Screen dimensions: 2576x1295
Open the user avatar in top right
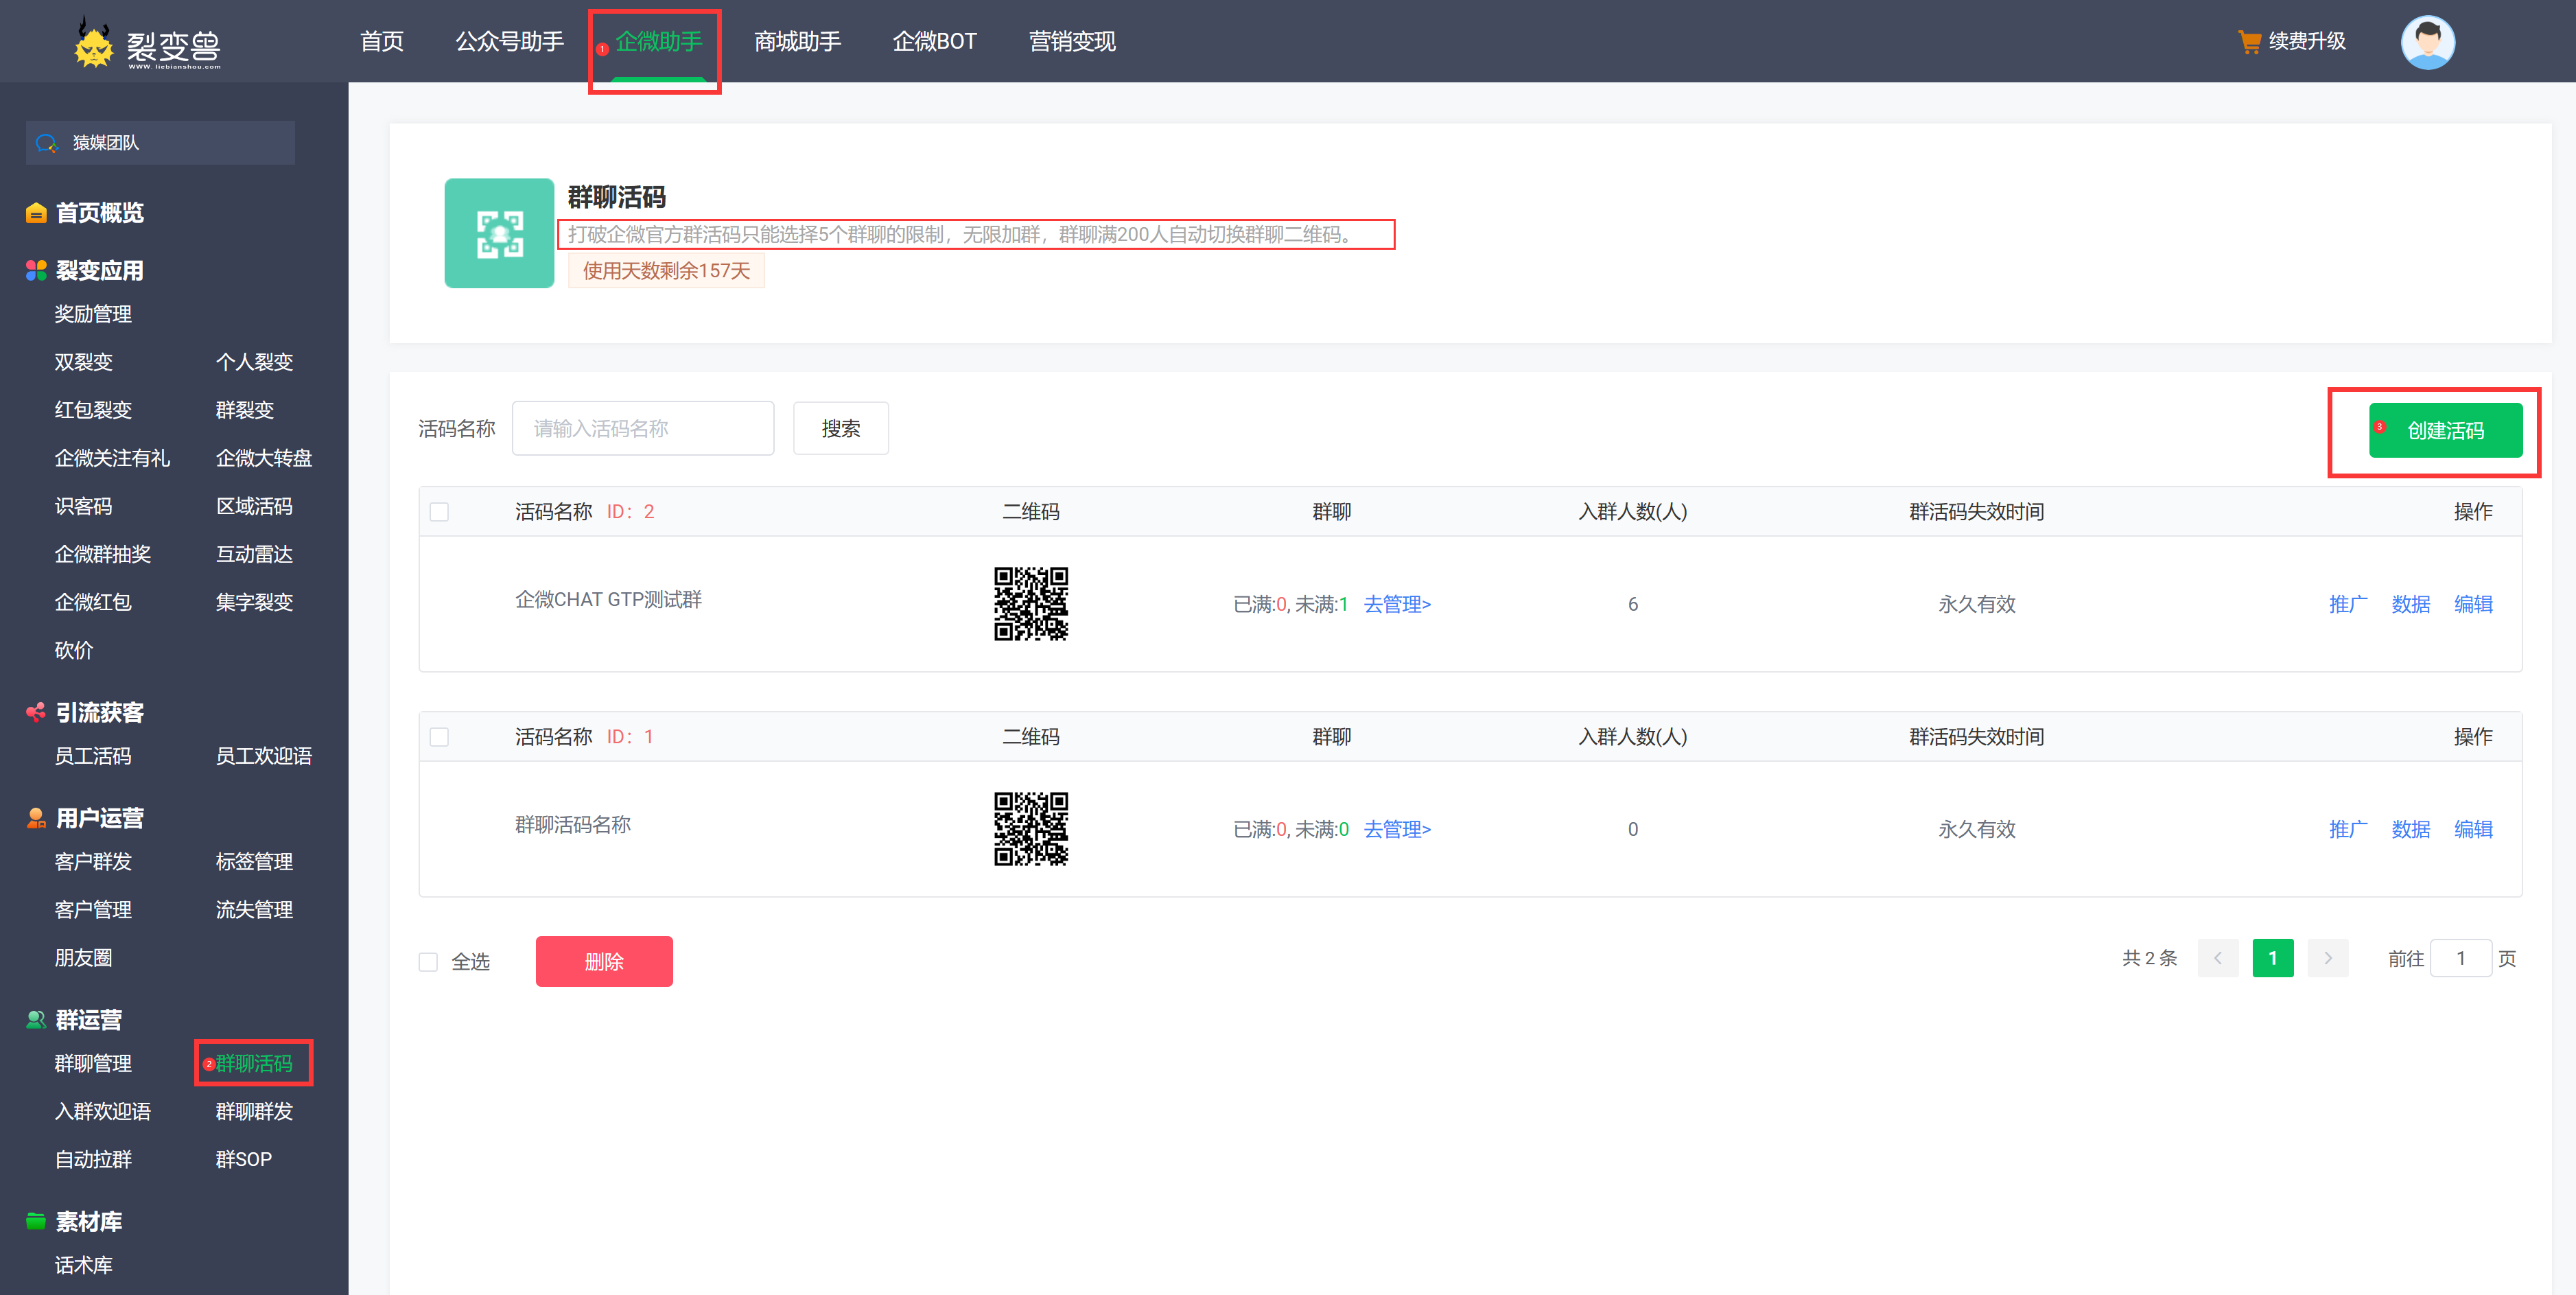(x=2428, y=42)
